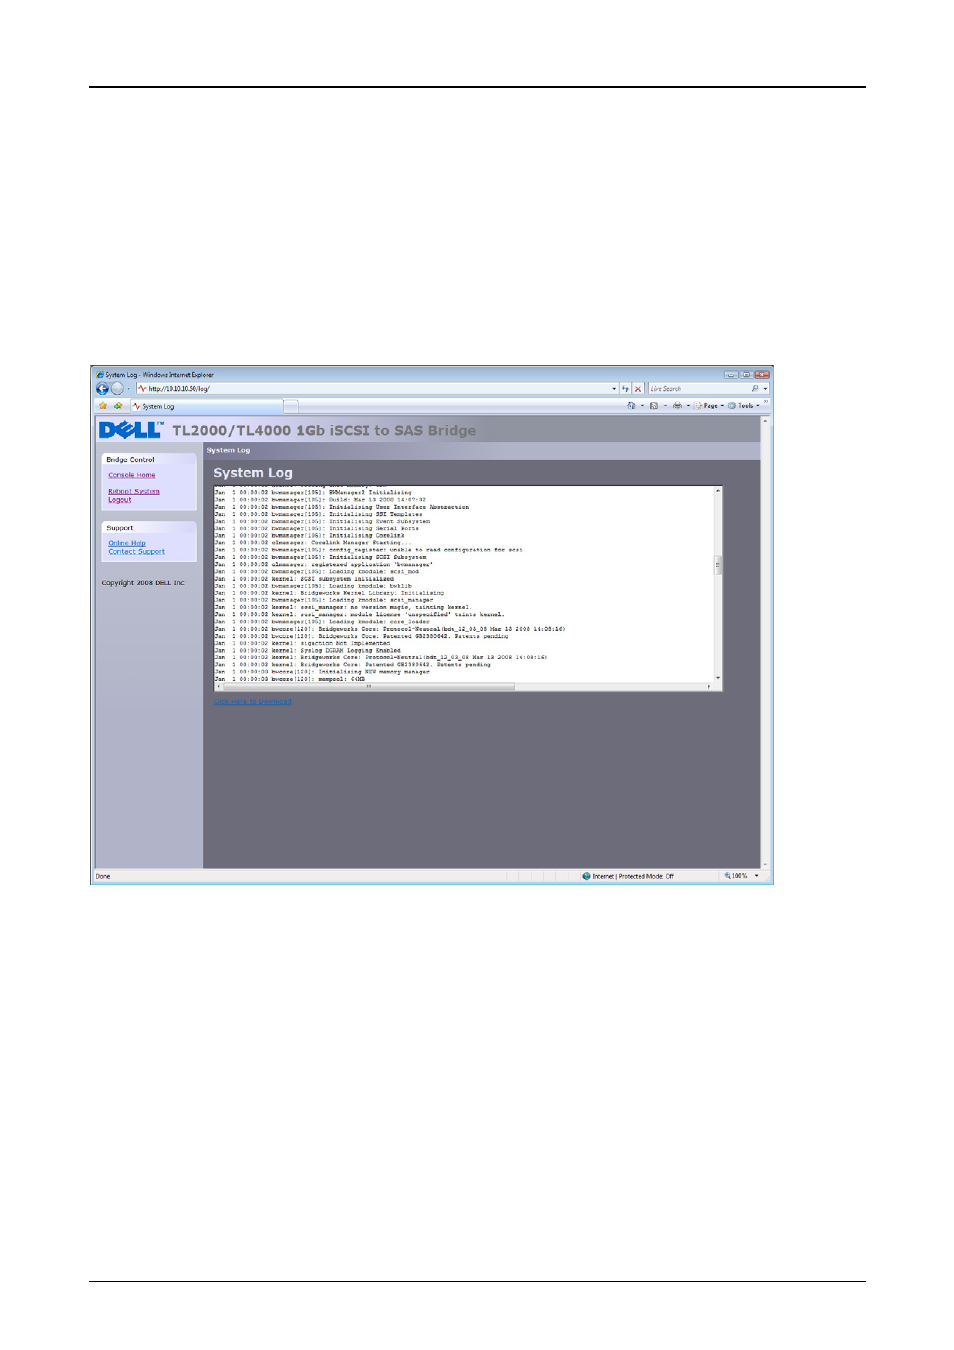The image size is (954, 1350).
Task: Open the search provider dropdown arrow
Action: (x=765, y=389)
